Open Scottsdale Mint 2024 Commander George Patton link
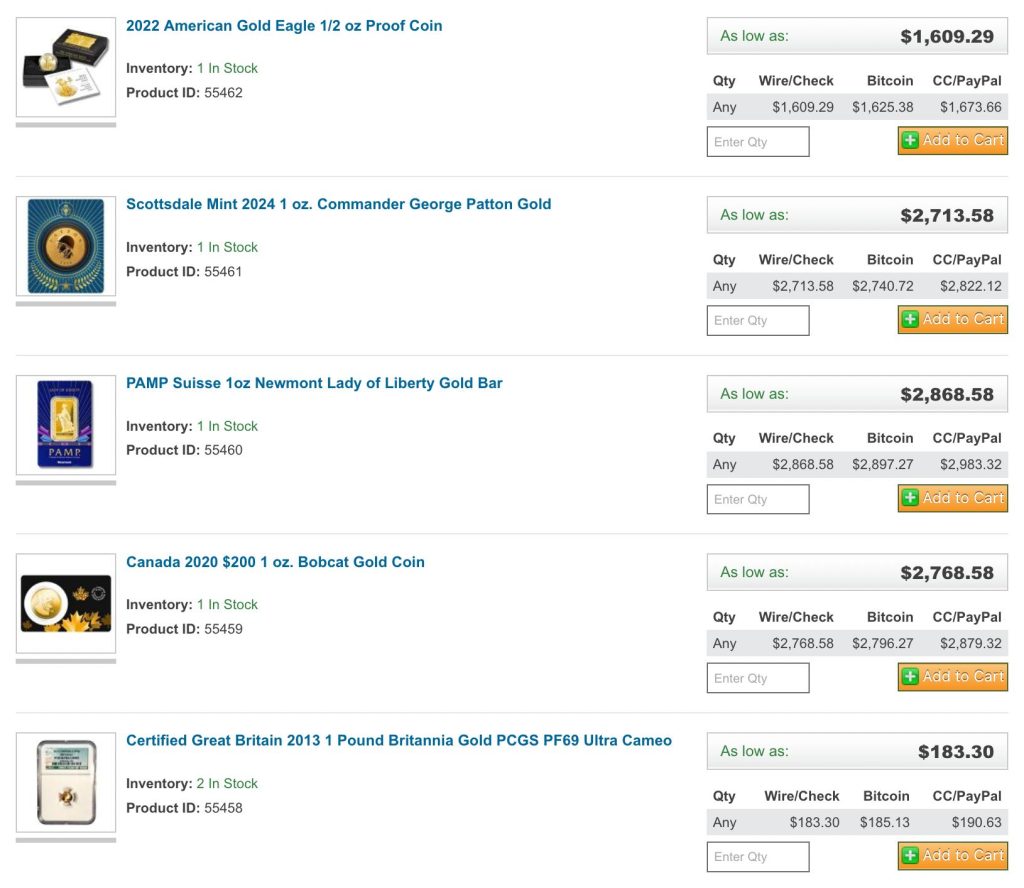 [x=338, y=204]
